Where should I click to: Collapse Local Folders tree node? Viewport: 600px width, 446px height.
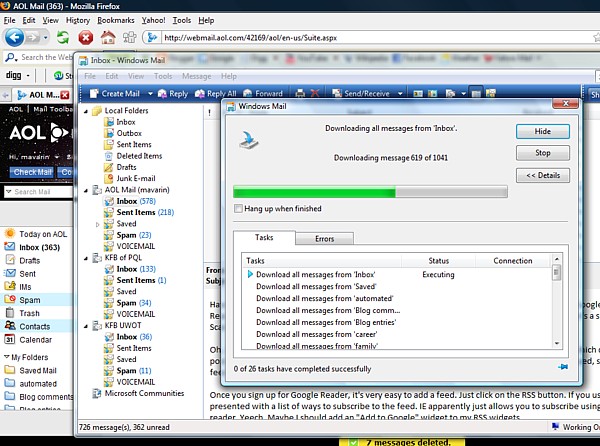click(86, 111)
